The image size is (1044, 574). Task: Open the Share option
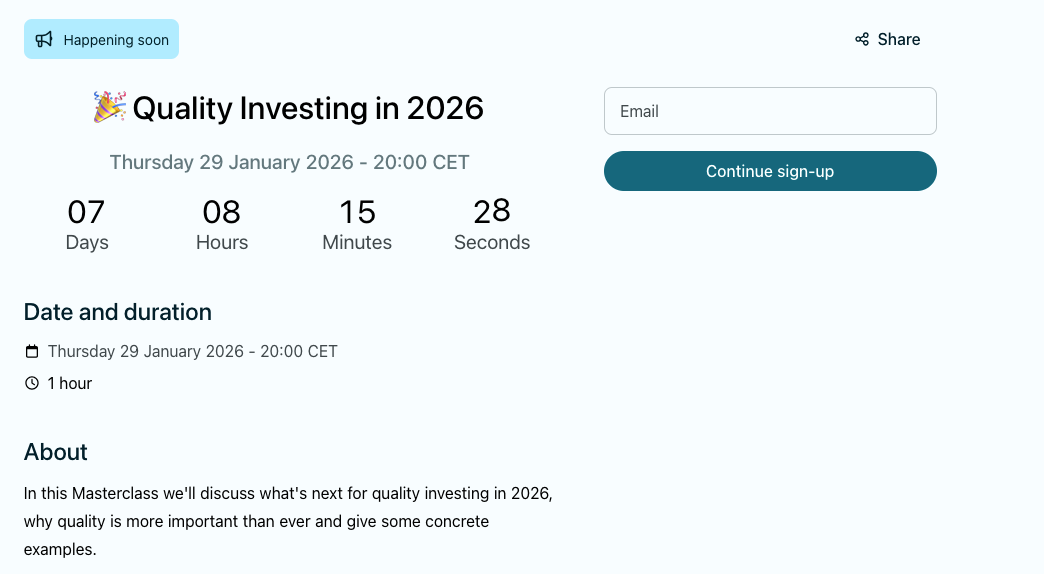pos(888,40)
